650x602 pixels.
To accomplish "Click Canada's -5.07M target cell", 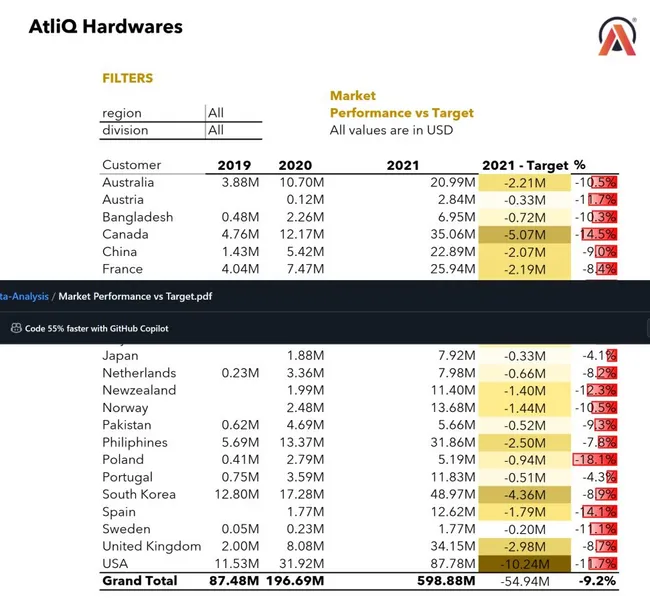I will pyautogui.click(x=525, y=235).
